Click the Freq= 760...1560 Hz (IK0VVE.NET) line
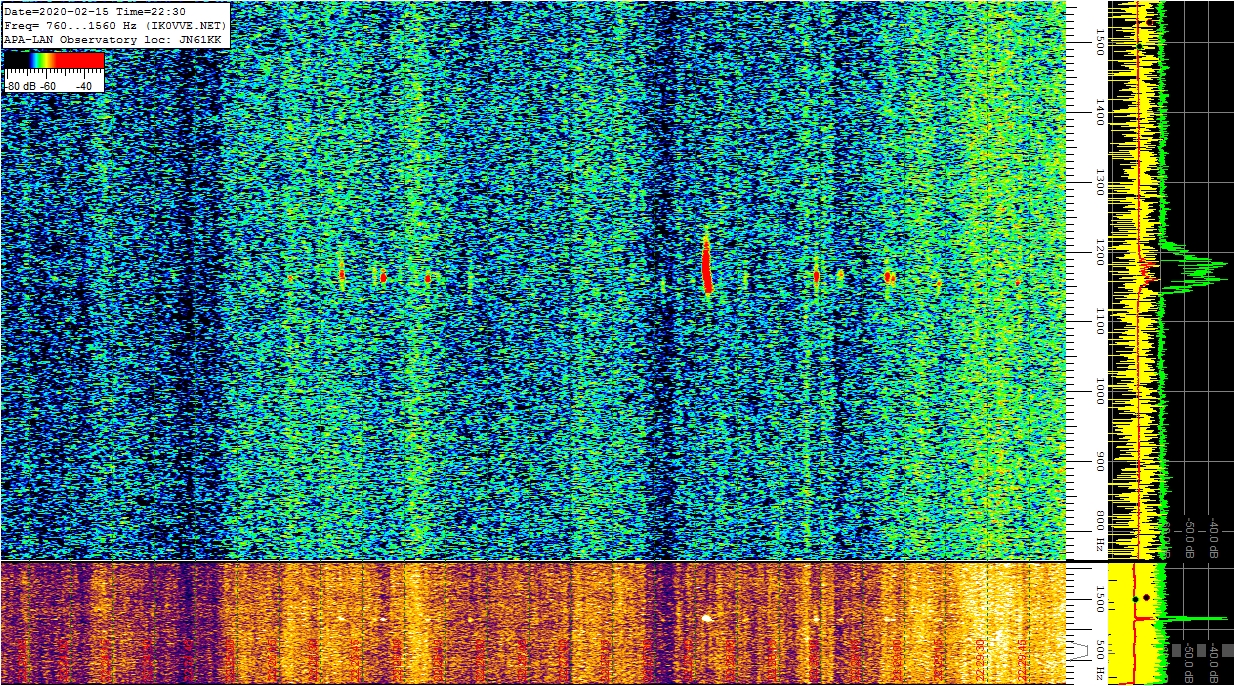Image resolution: width=1235 pixels, height=686 pixels. point(115,25)
